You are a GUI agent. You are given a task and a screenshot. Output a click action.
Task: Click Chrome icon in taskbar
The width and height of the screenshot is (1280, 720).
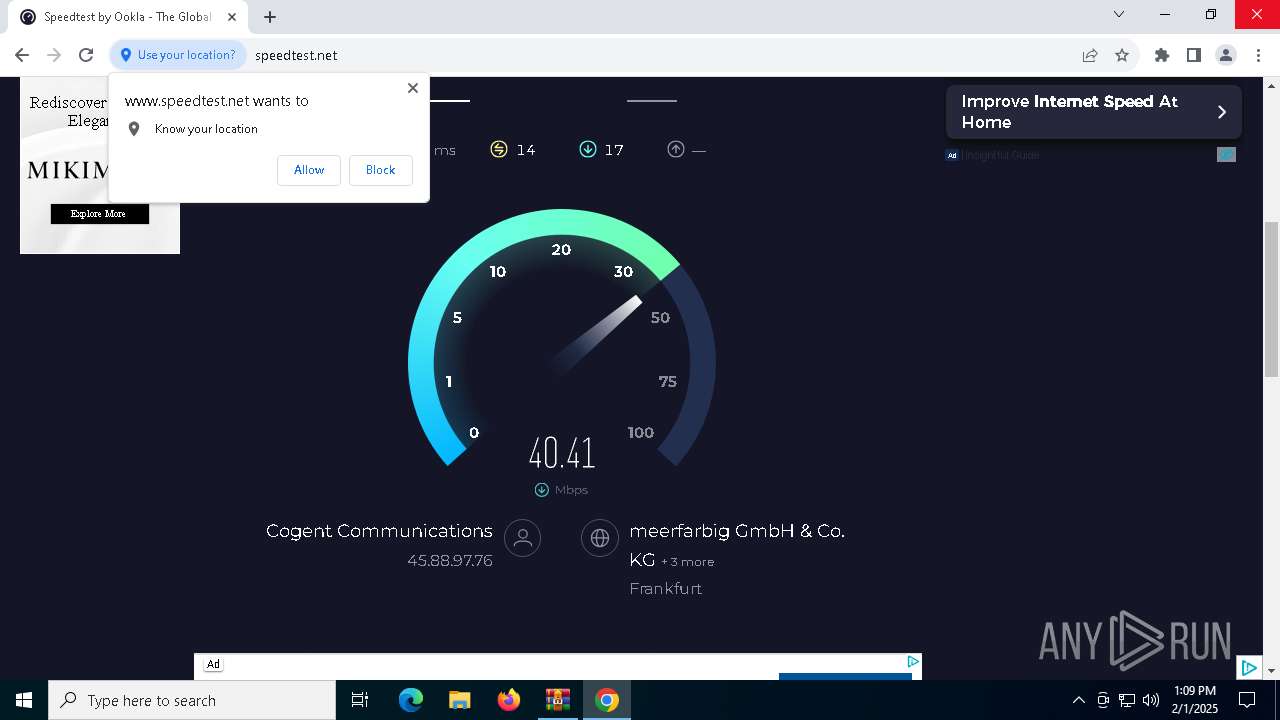(x=606, y=700)
